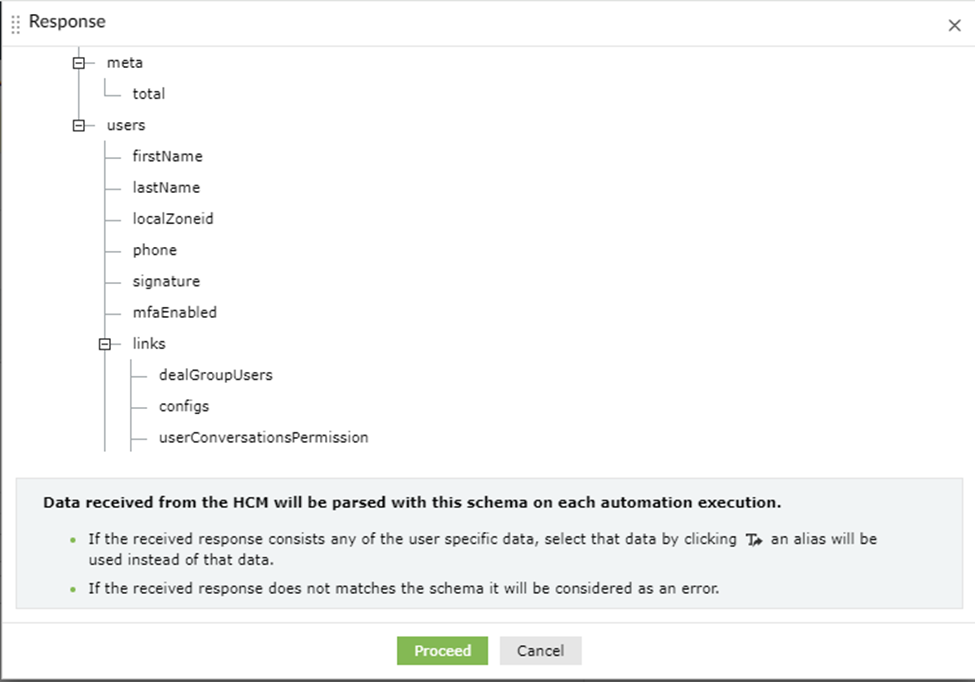Close the Response dialog
This screenshot has height=682, width=975.
tap(954, 26)
